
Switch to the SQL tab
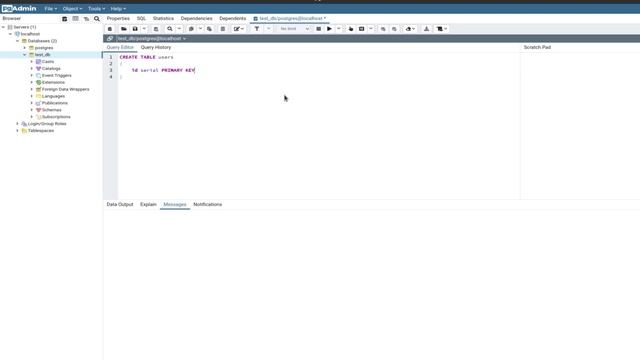(141, 18)
